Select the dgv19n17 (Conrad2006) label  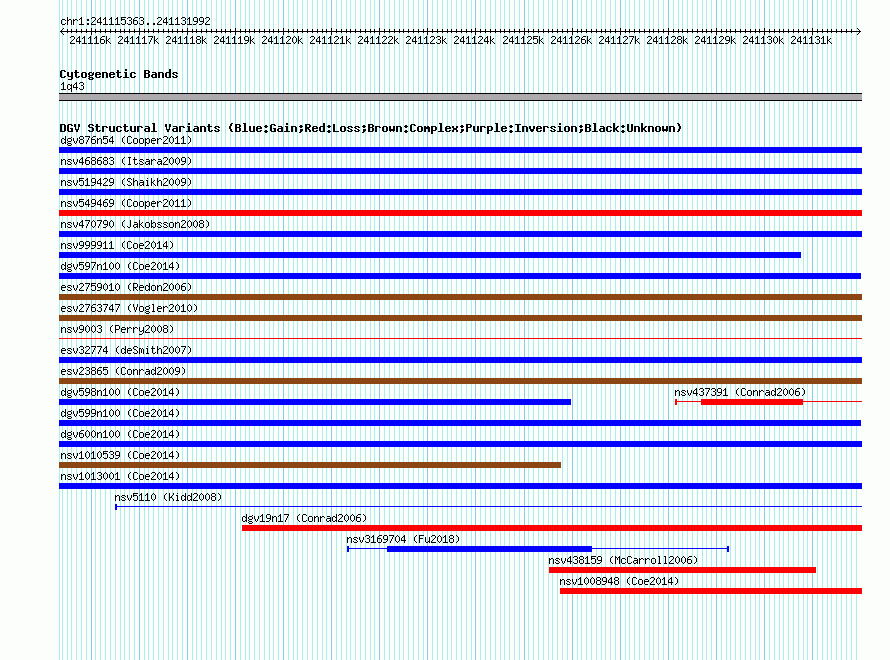304,518
